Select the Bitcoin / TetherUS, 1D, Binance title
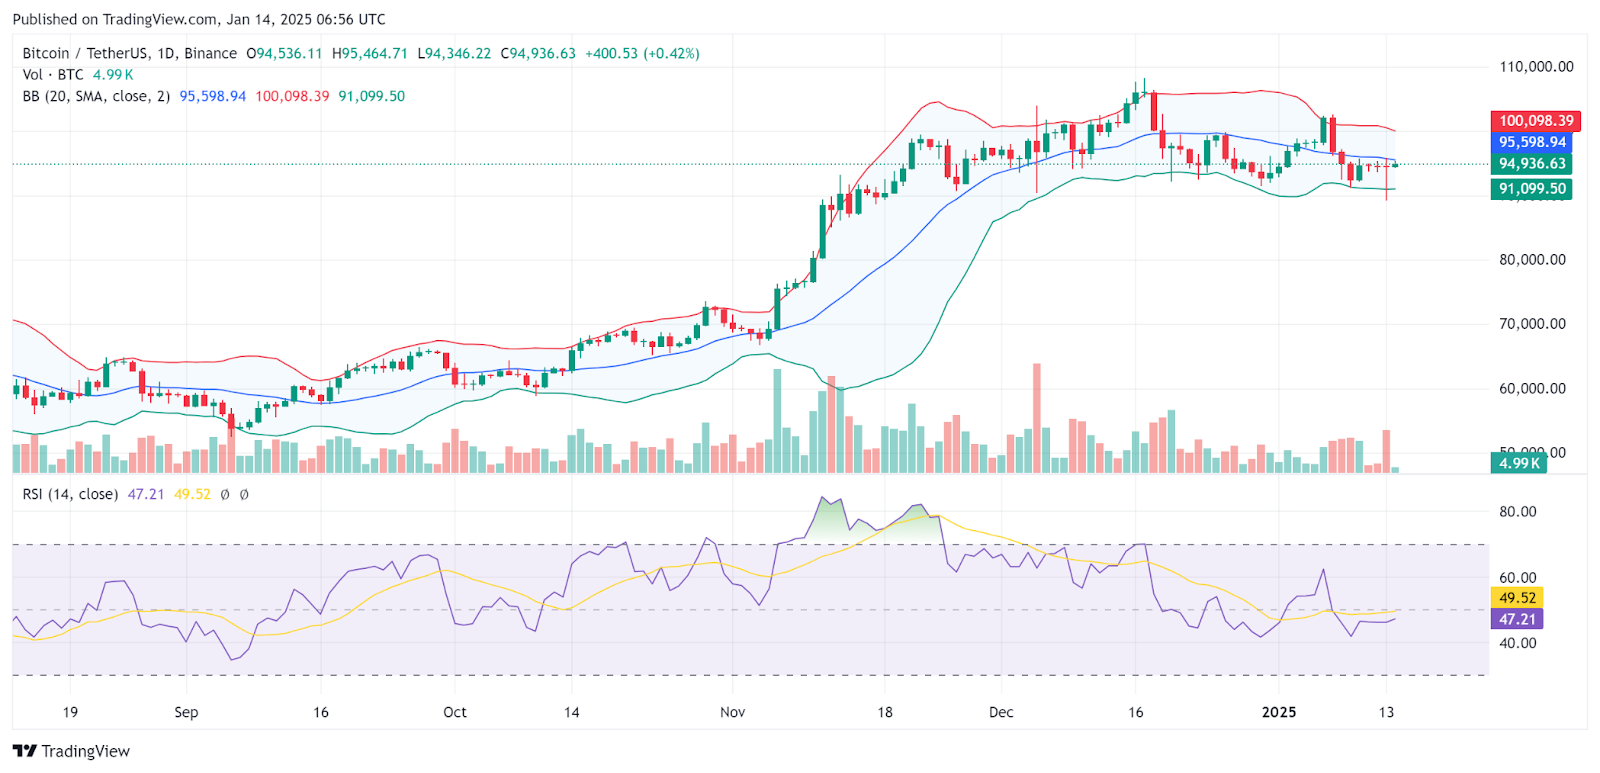The image size is (1600, 773). coord(130,53)
